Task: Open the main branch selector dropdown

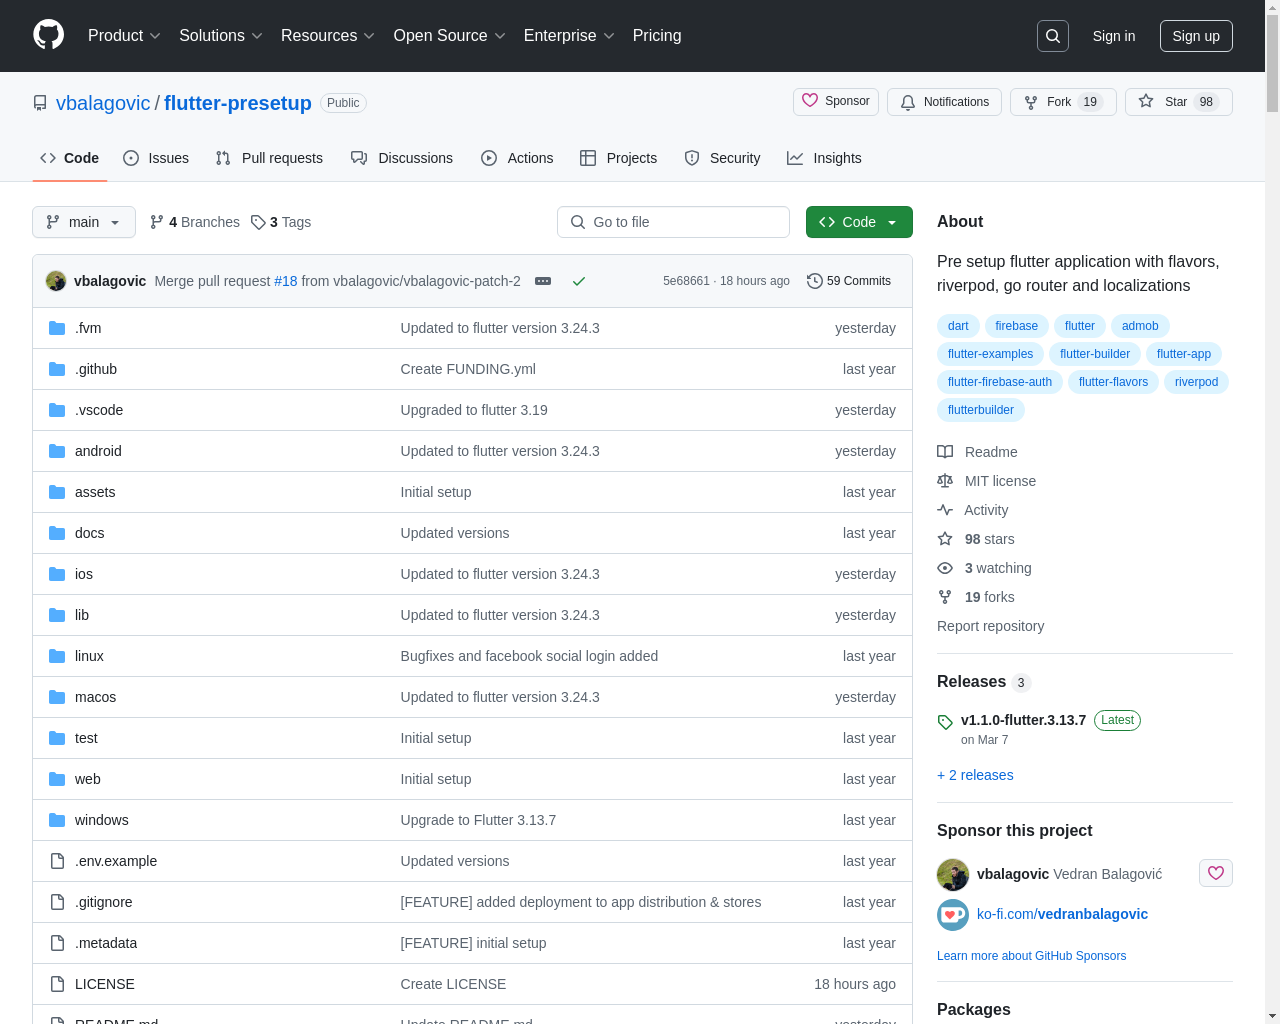Action: [84, 222]
